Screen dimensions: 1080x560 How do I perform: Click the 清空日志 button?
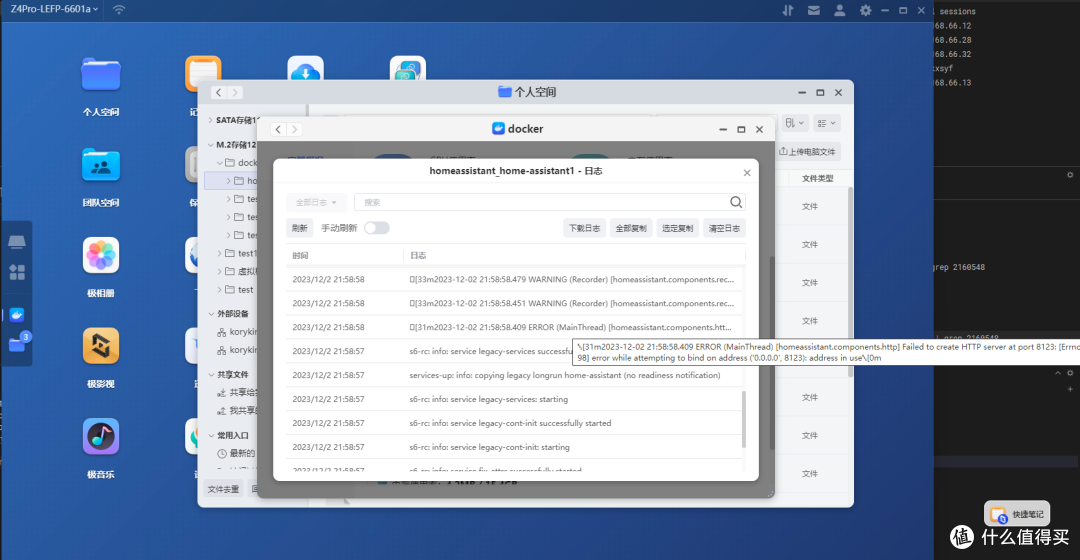point(724,228)
